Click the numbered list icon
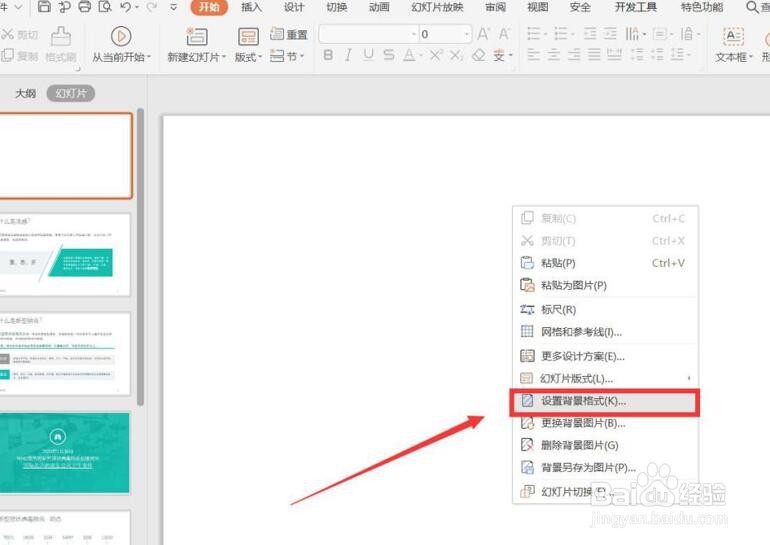Screen dimensions: 770x545 click(x=561, y=34)
